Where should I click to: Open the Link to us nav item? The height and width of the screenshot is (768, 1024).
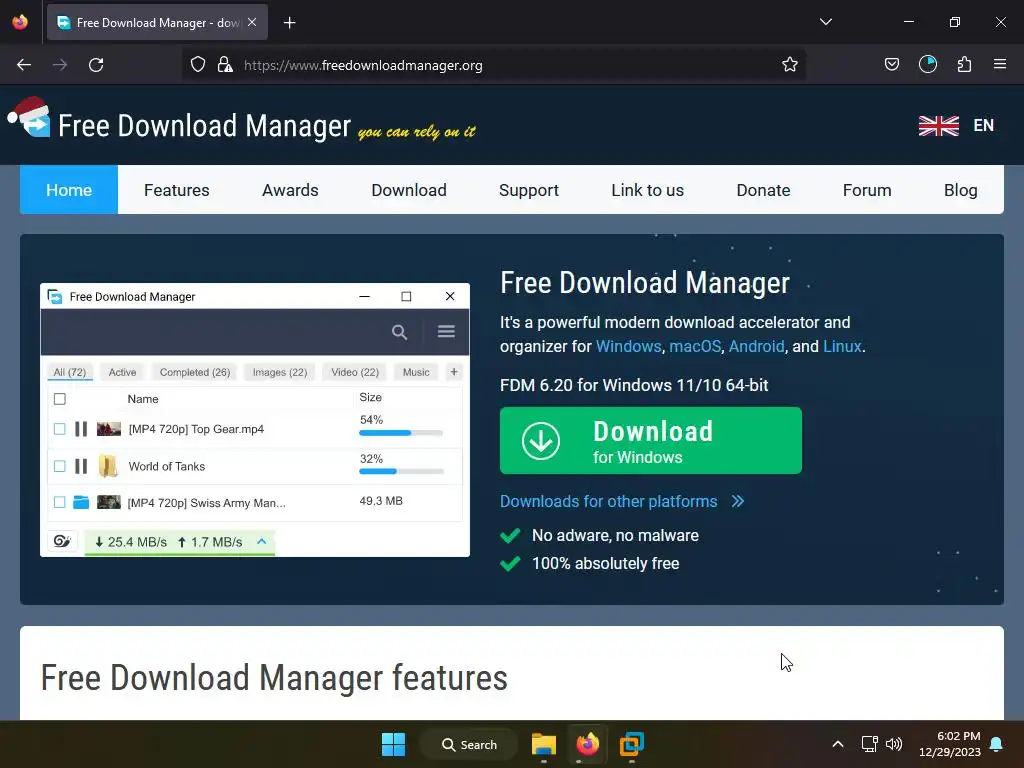tap(647, 190)
